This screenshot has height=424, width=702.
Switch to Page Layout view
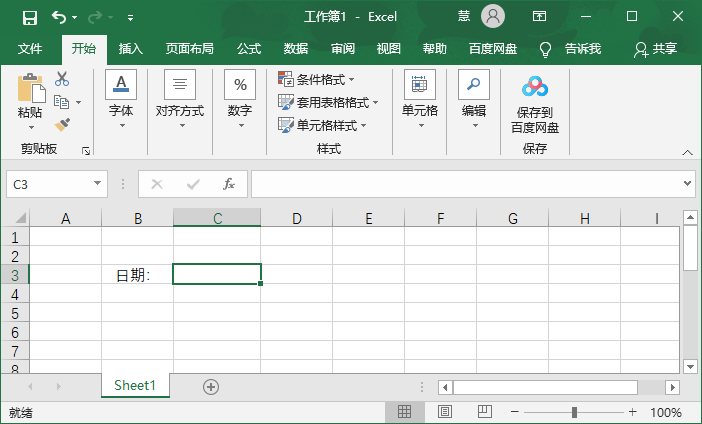tap(445, 412)
